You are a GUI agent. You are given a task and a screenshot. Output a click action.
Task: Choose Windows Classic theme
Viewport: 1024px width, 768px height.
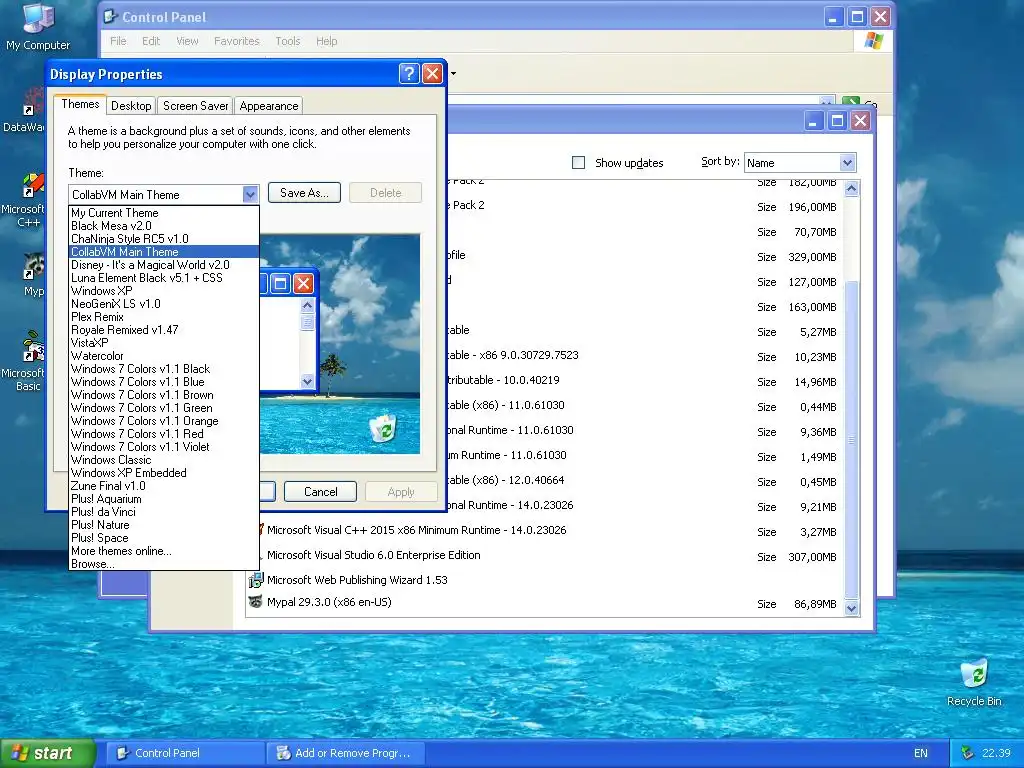coord(164,460)
